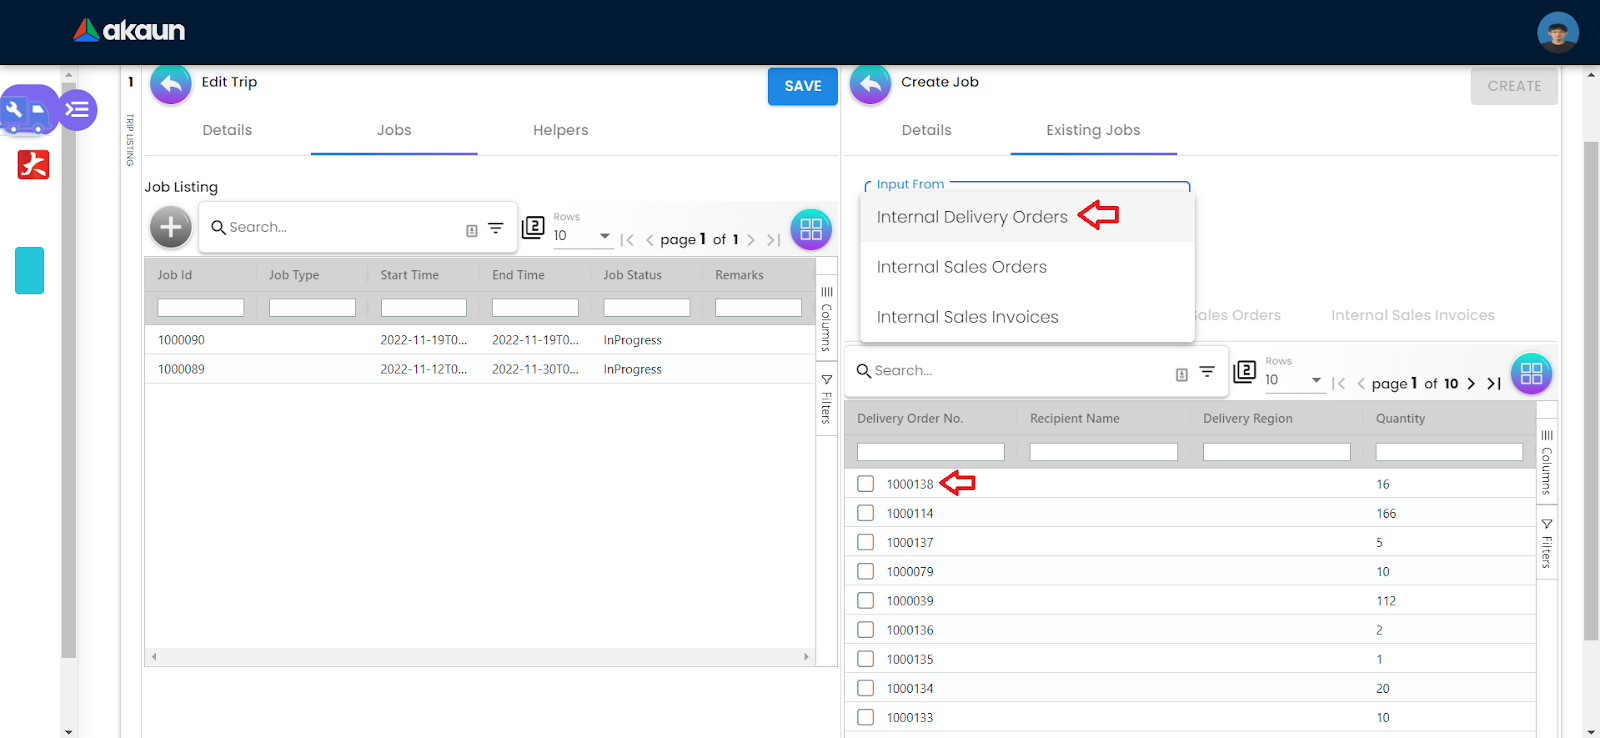Select checkbox for order 1000114
This screenshot has height=738, width=1600.
point(866,513)
